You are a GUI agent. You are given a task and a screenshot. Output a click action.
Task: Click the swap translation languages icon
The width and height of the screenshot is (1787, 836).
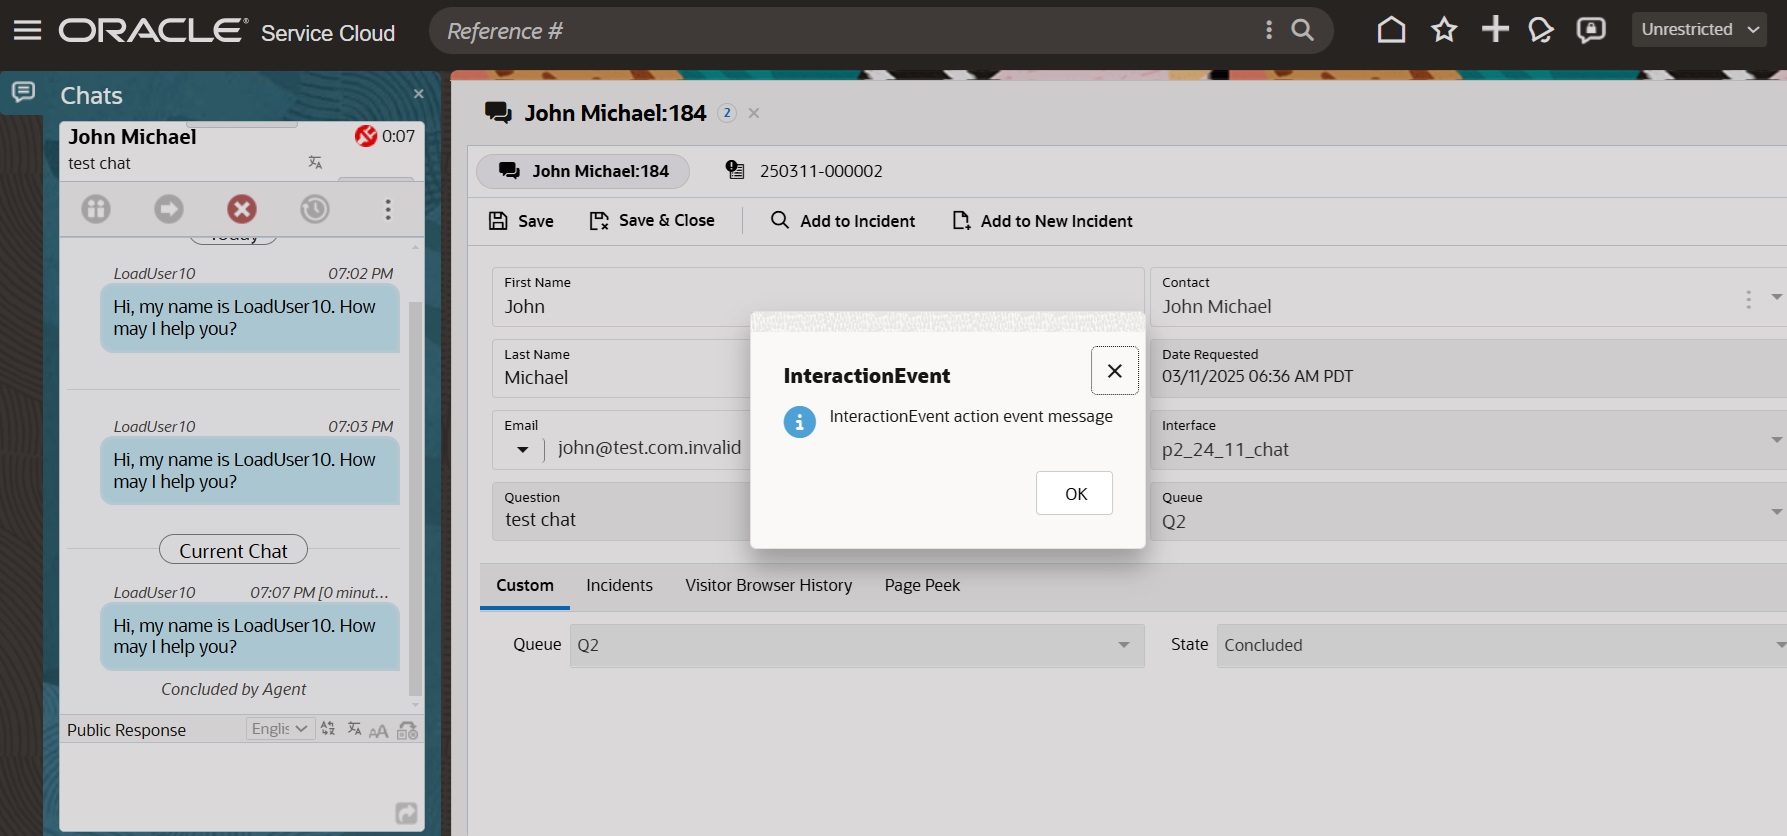[x=328, y=729]
